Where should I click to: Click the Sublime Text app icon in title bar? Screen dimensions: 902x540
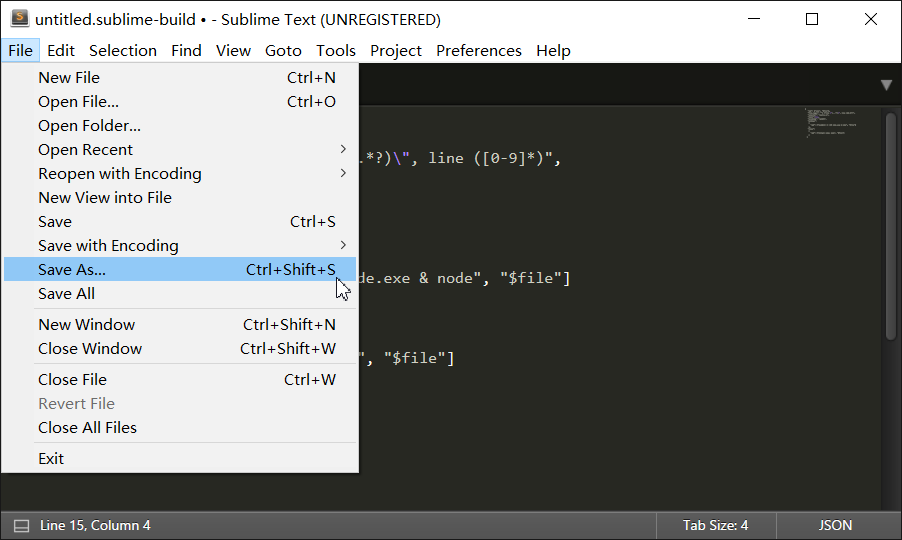(x=20, y=18)
